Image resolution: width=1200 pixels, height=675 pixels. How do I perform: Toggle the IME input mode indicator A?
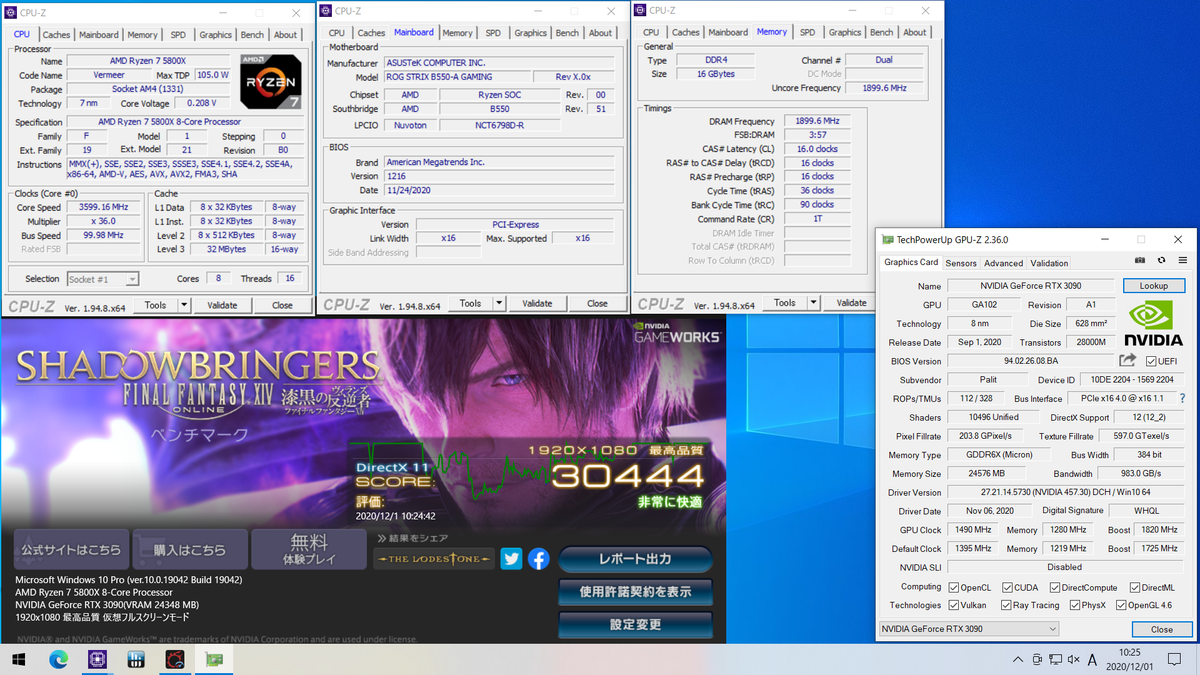[1093, 660]
